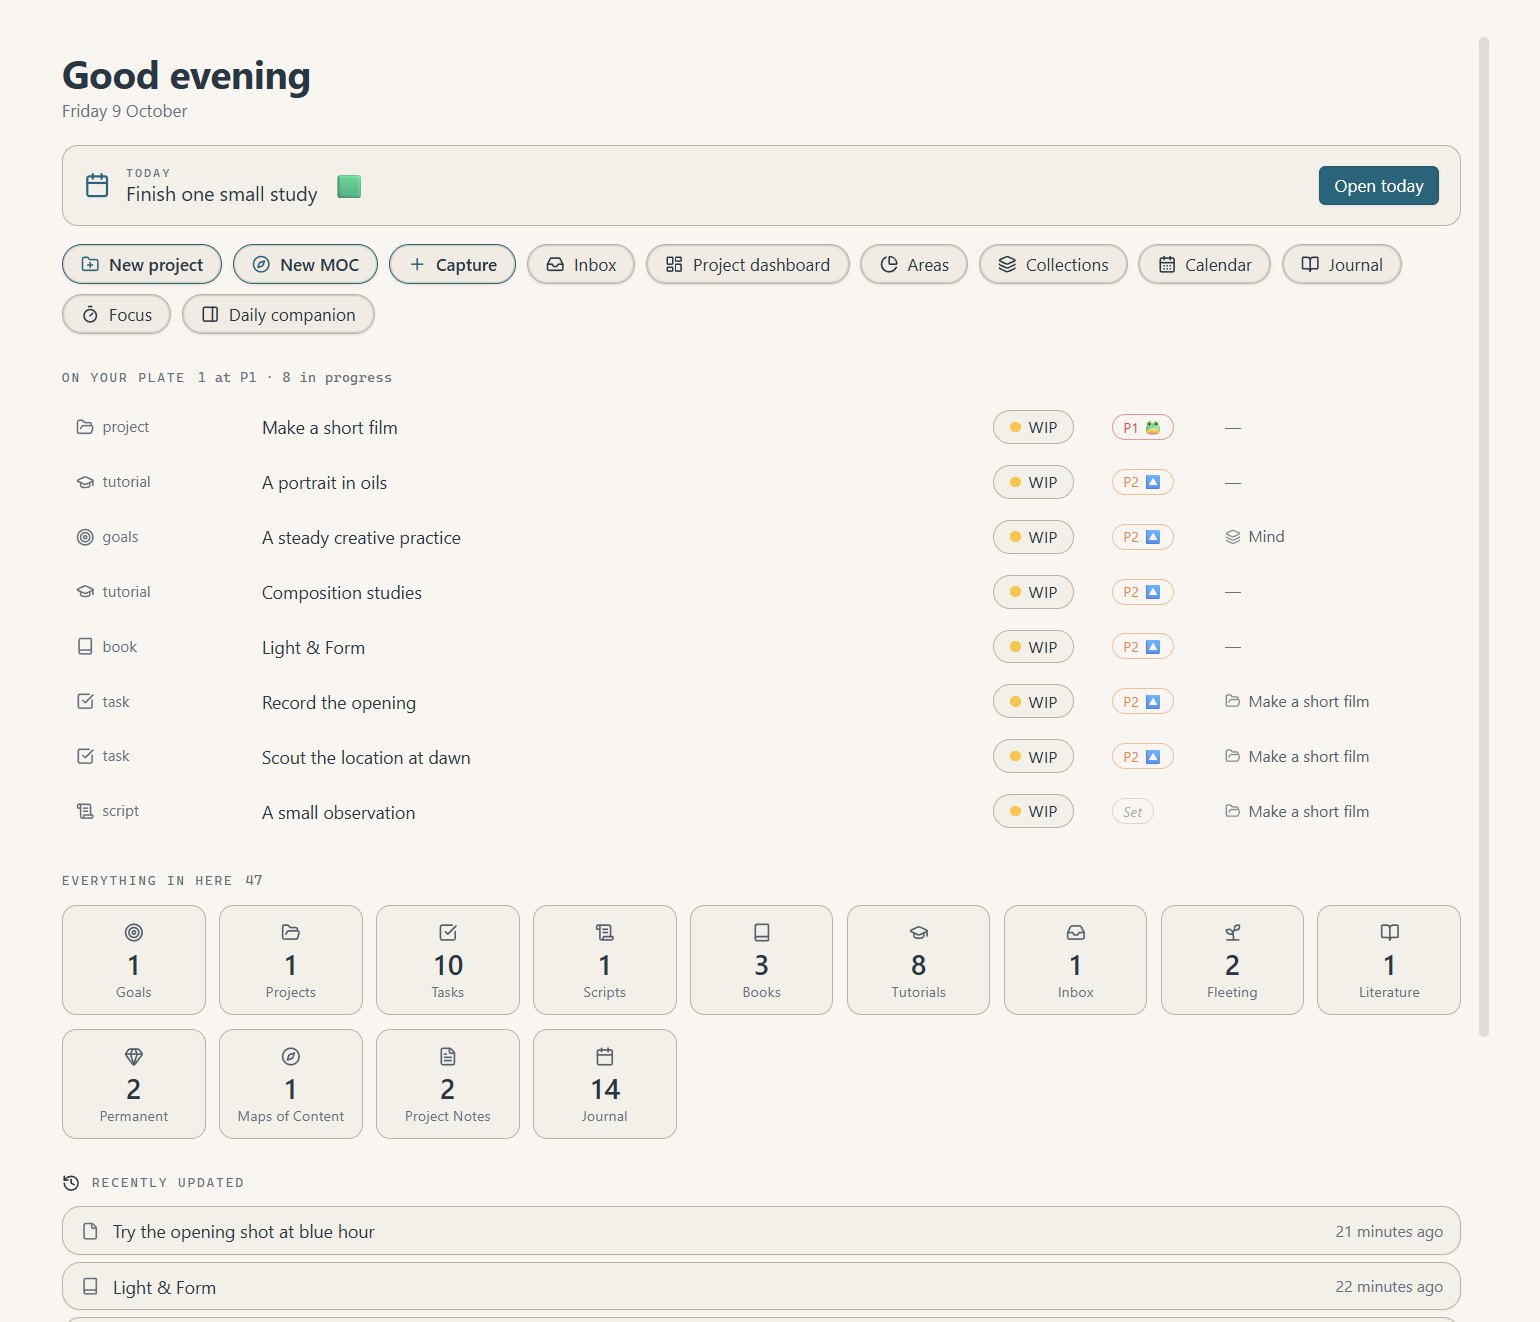Change WIP status of Light & Form
The height and width of the screenshot is (1322, 1540).
[x=1033, y=647]
